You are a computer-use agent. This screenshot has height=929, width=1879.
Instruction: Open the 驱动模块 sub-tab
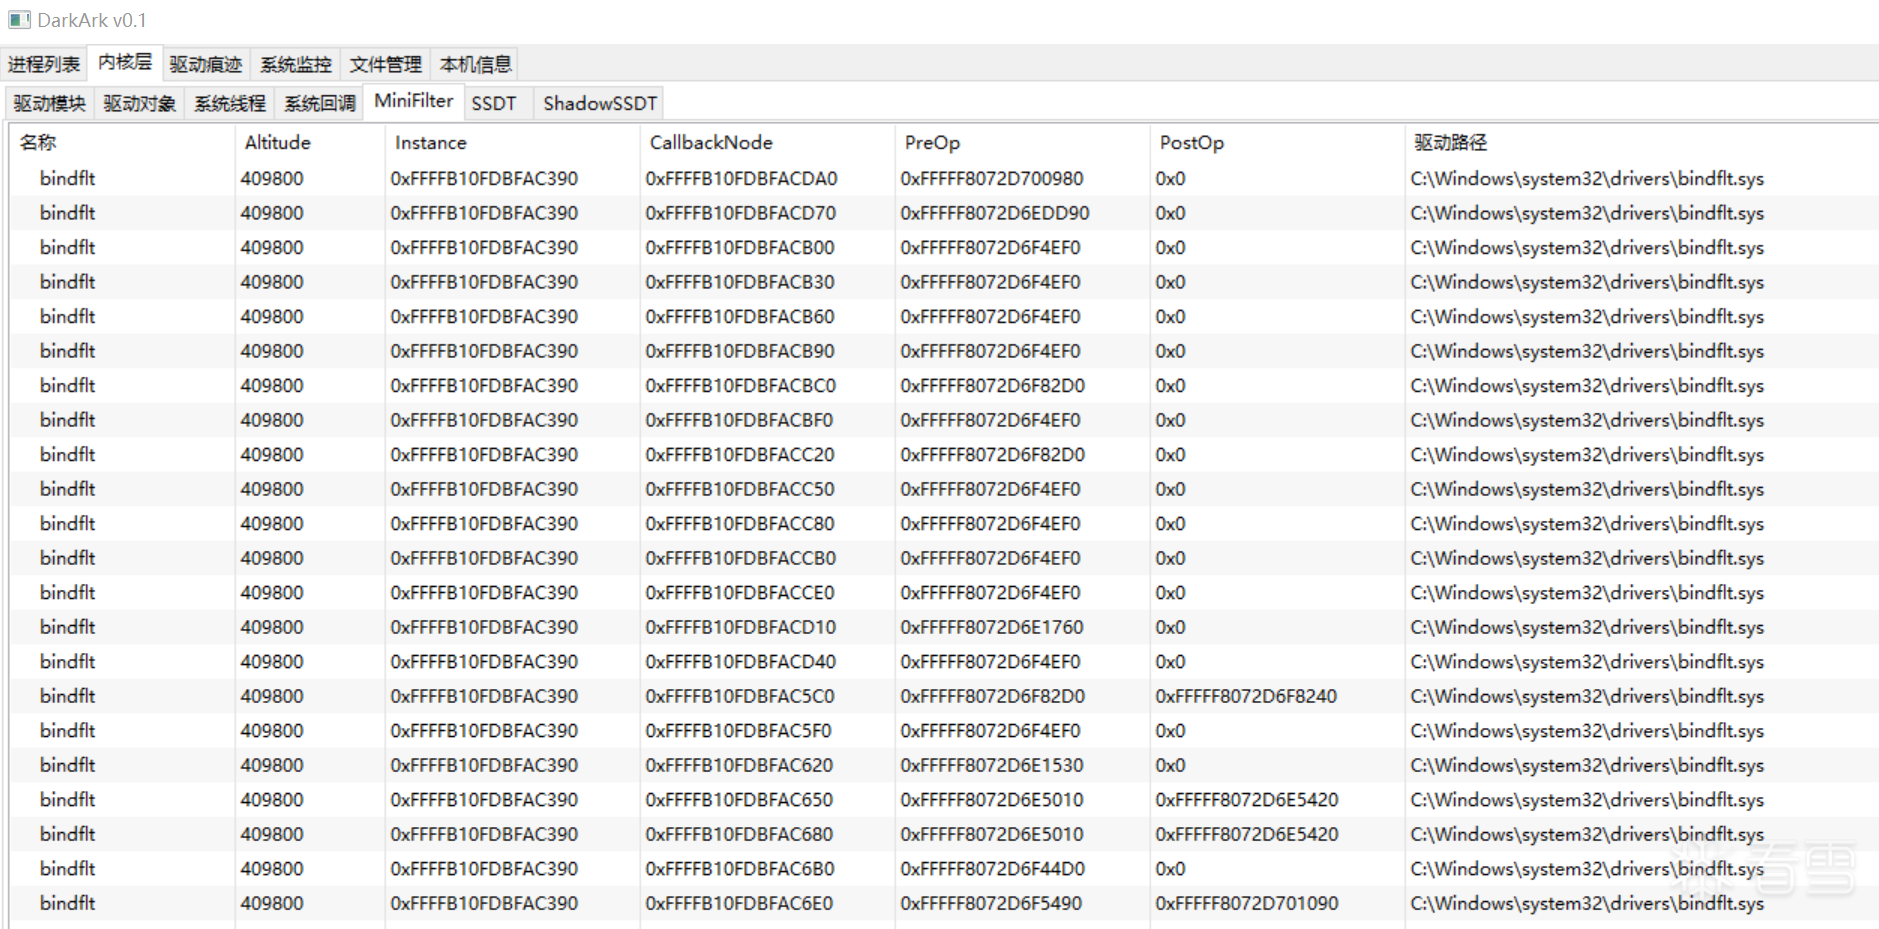(50, 104)
